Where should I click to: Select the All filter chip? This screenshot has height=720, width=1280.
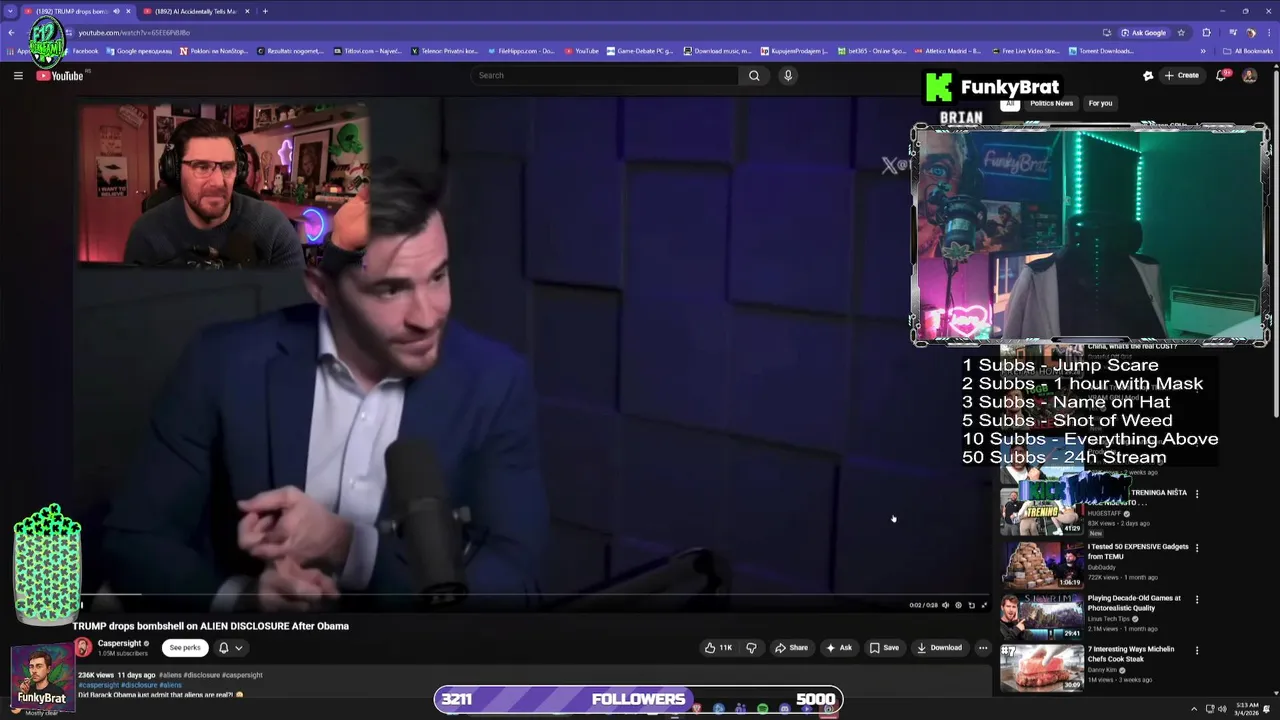tap(1010, 103)
